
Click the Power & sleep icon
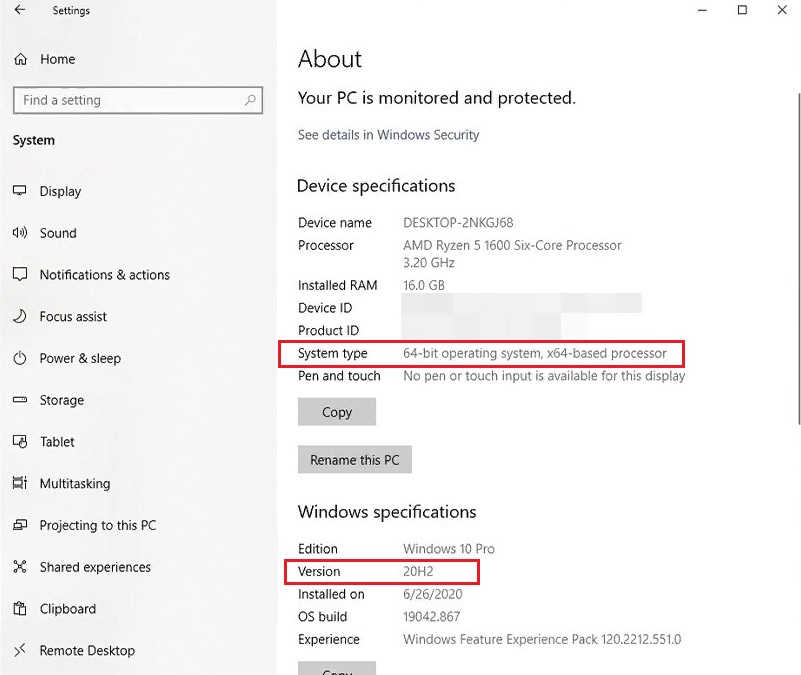(19, 358)
